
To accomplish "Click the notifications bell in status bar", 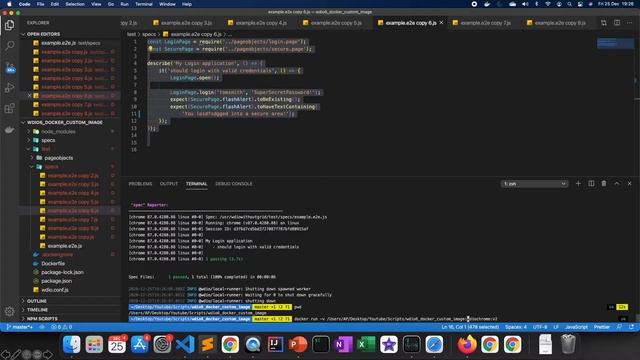I will click(631, 327).
